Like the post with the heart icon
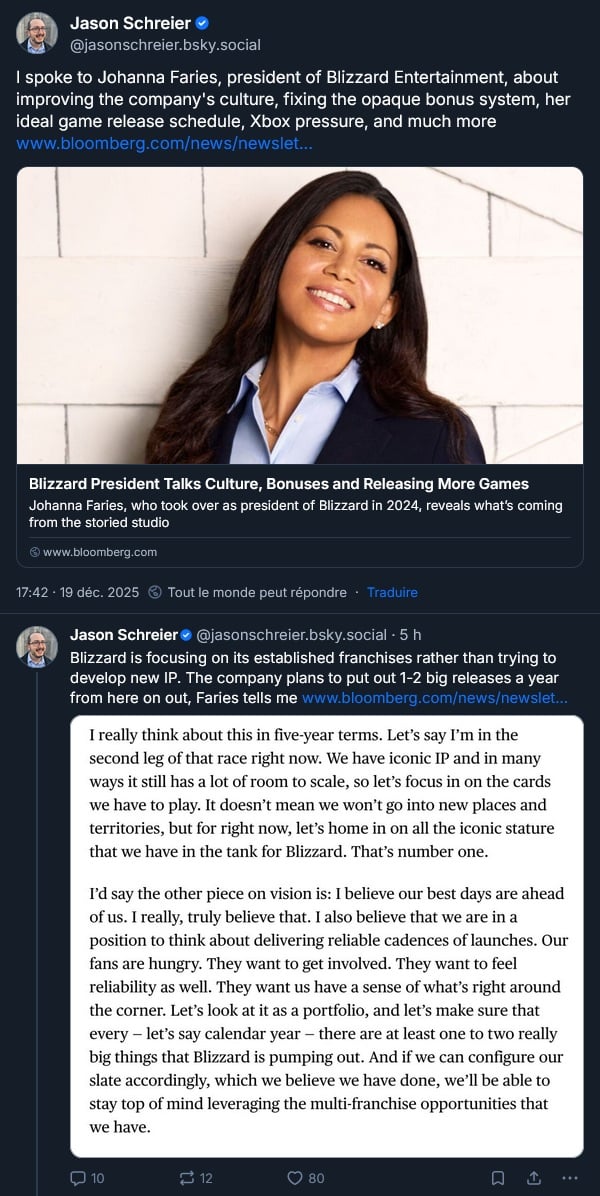The image size is (600, 1196). click(x=295, y=1178)
